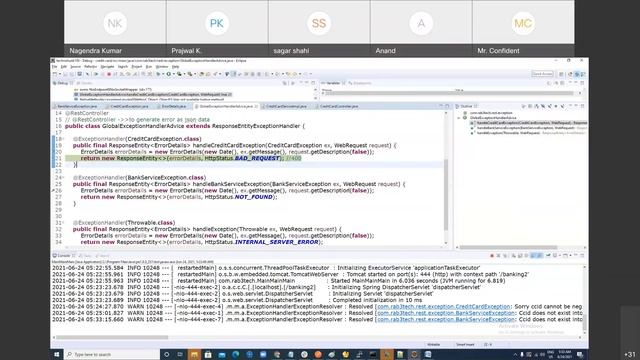Click the Clear Console icon
Screen dimensions: 640x360
tap(513, 256)
